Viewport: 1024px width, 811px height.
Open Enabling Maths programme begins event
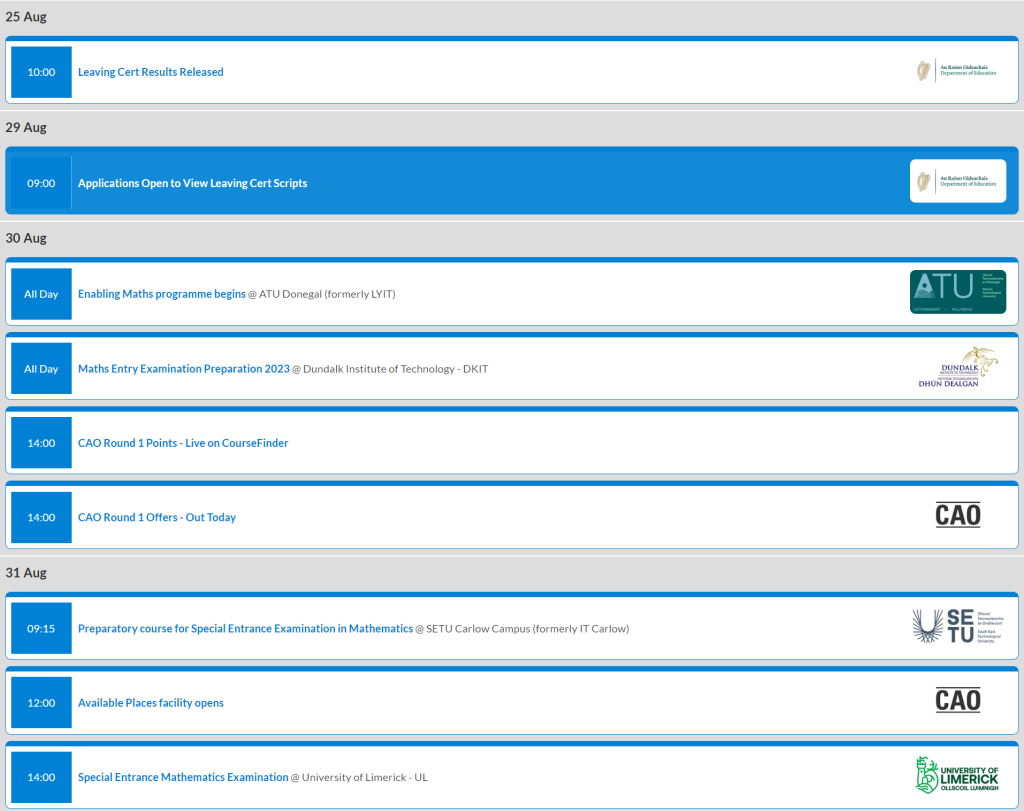161,294
